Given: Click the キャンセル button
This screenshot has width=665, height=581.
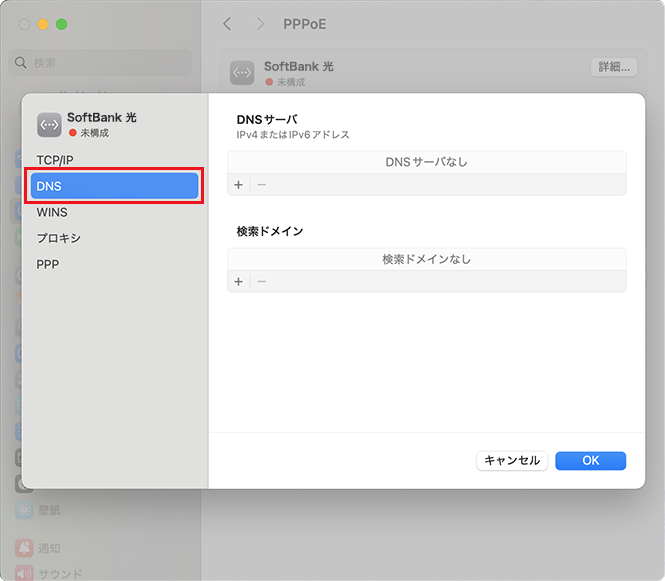Looking at the screenshot, I should coord(512,461).
